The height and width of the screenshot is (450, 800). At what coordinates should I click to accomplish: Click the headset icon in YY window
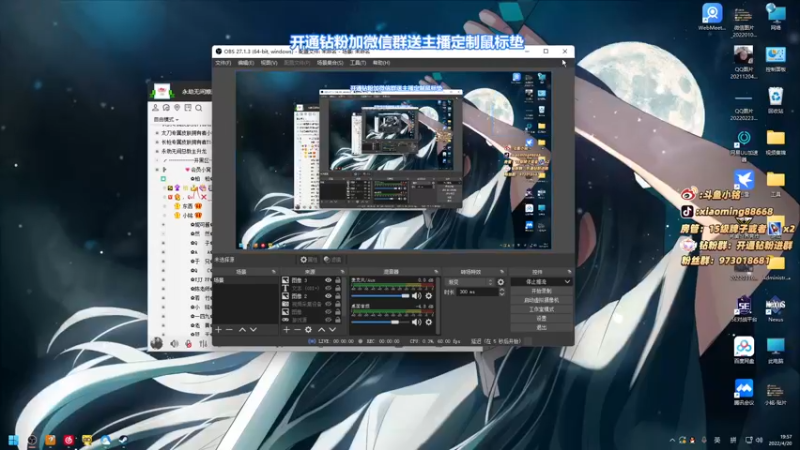(166, 108)
